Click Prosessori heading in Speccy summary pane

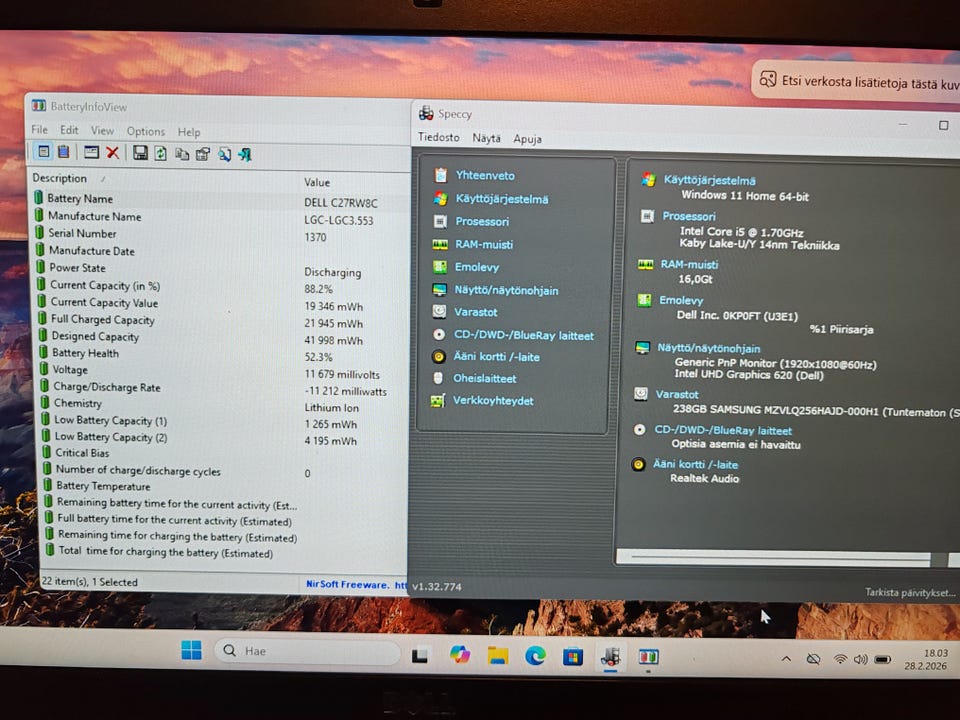[x=689, y=216]
